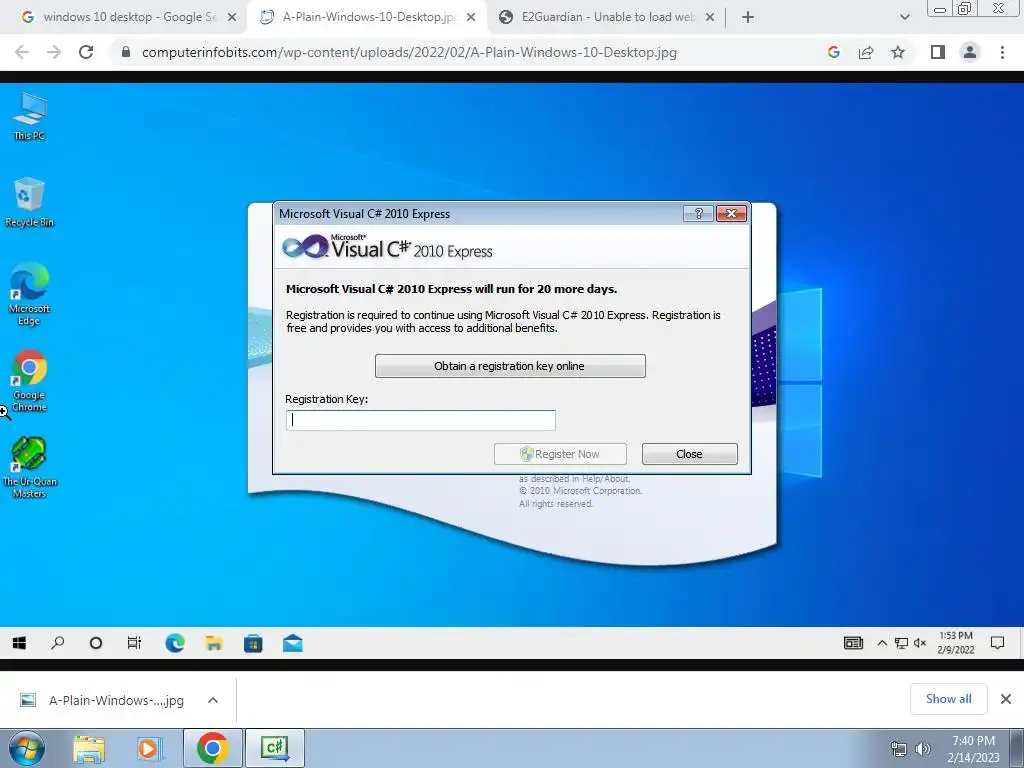Click Edge icon in Windows 10 taskbar
Viewport: 1024px width, 768px height.
[174, 643]
